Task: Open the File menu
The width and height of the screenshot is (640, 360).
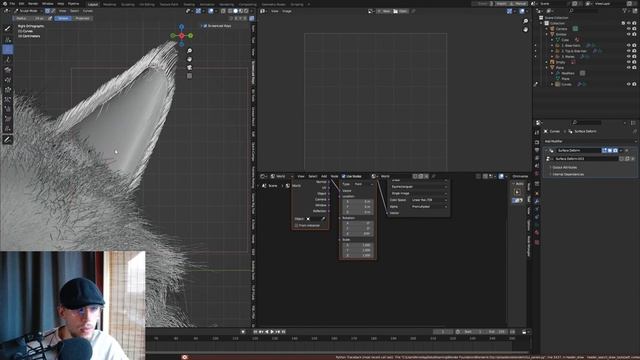Action: click(x=12, y=4)
